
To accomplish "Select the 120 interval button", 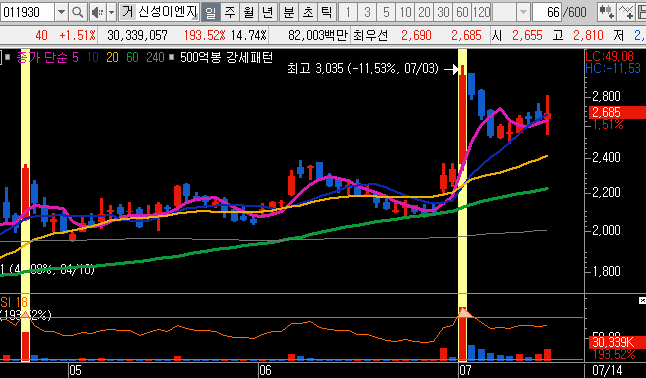I will point(481,12).
